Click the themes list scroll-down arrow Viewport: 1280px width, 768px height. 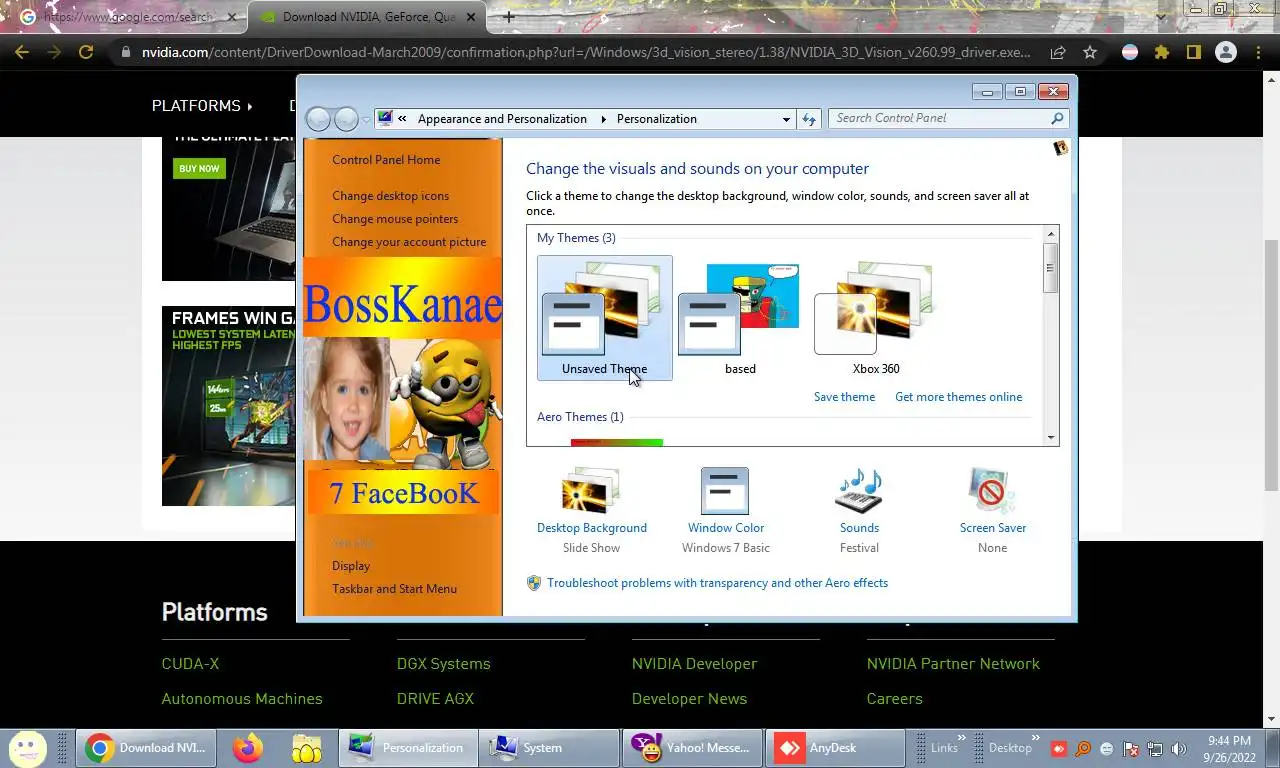[x=1050, y=437]
